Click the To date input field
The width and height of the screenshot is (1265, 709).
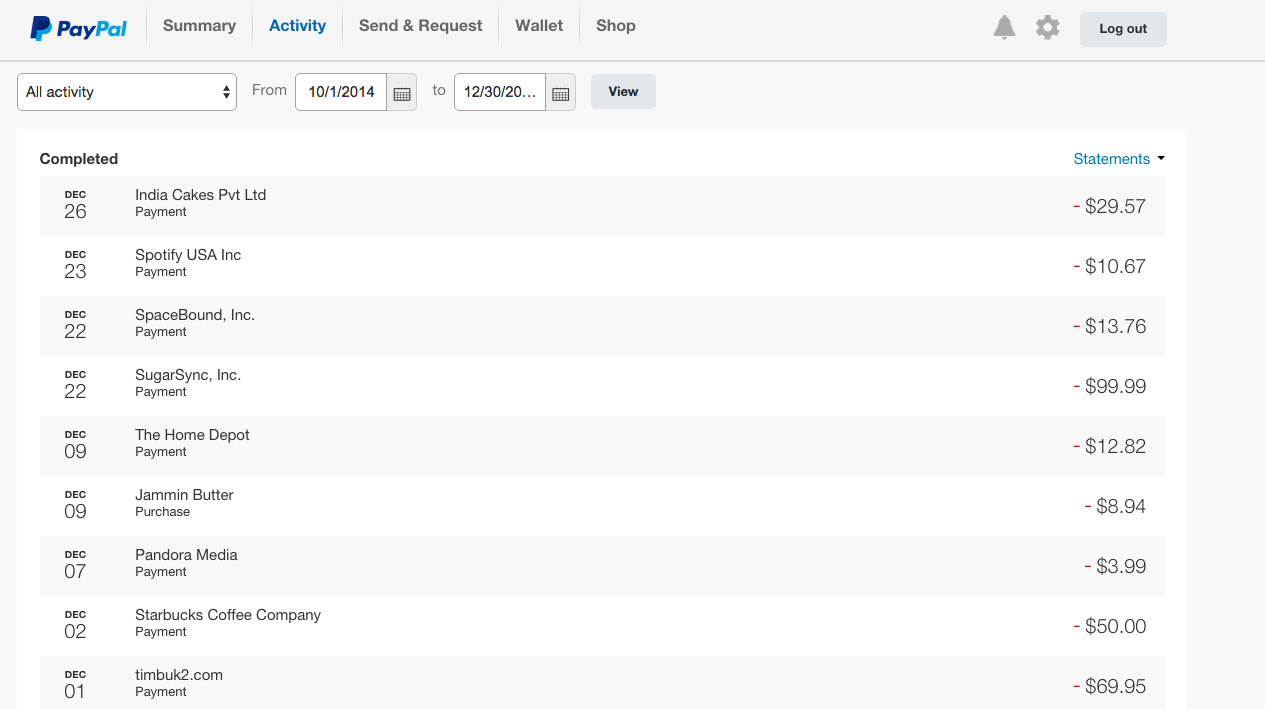point(500,92)
